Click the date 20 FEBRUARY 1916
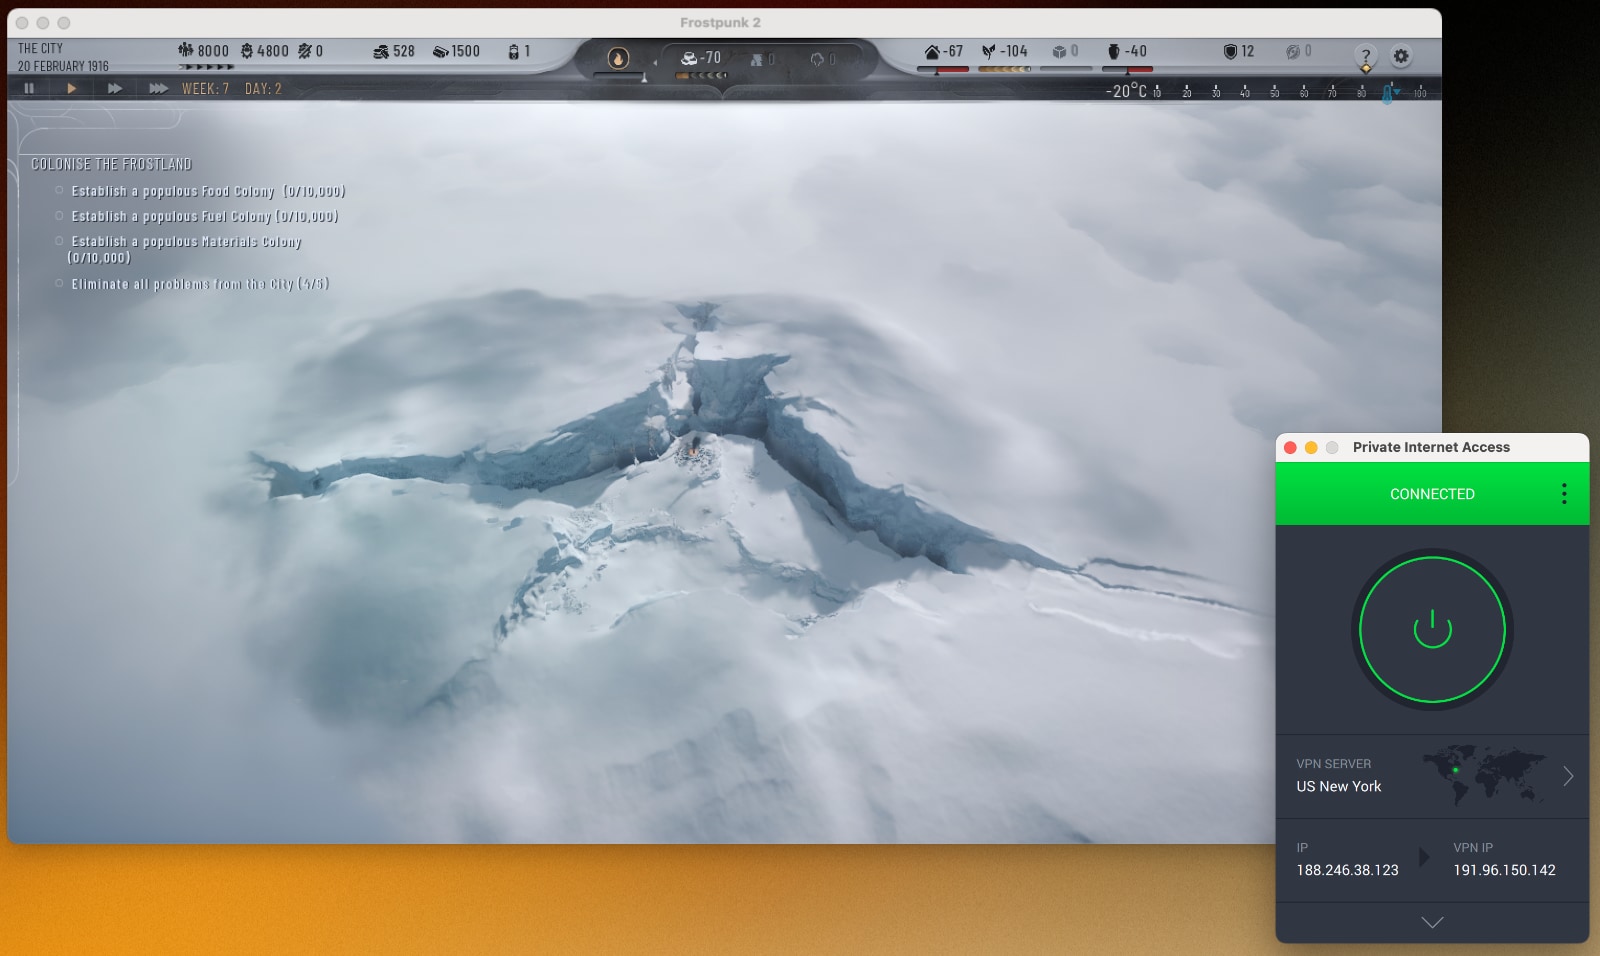 coord(63,66)
